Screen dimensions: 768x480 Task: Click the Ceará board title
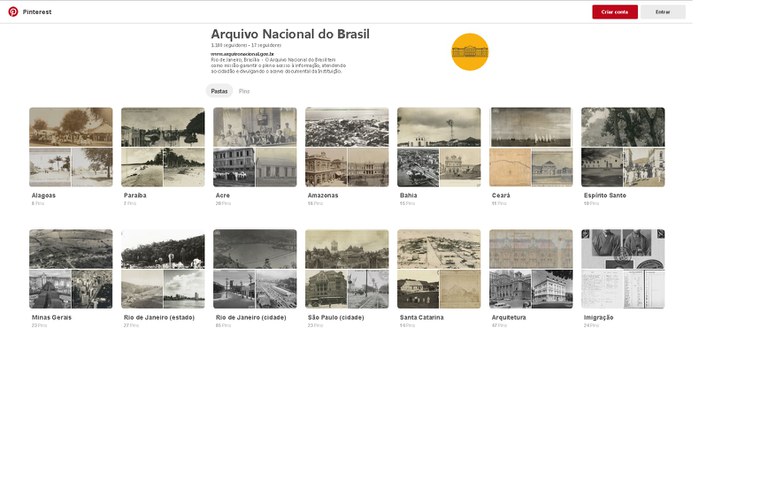tap(501, 195)
